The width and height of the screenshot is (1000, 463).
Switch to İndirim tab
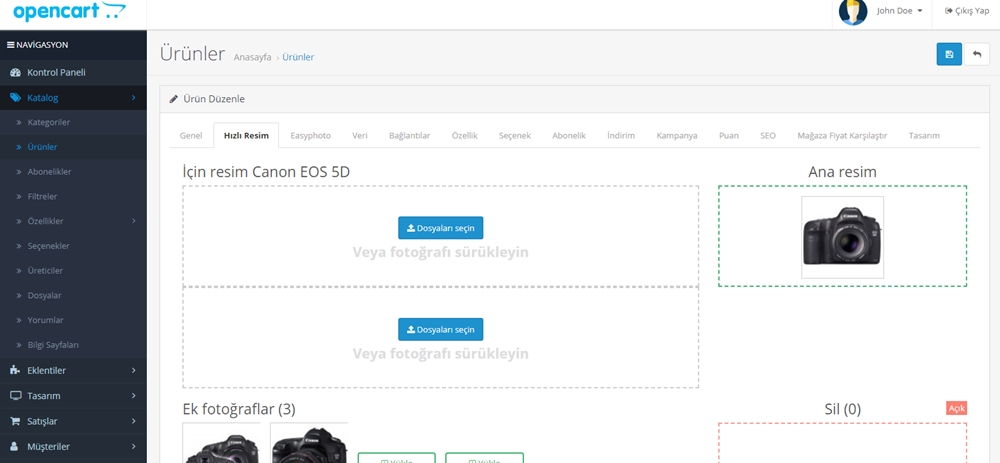coord(621,136)
